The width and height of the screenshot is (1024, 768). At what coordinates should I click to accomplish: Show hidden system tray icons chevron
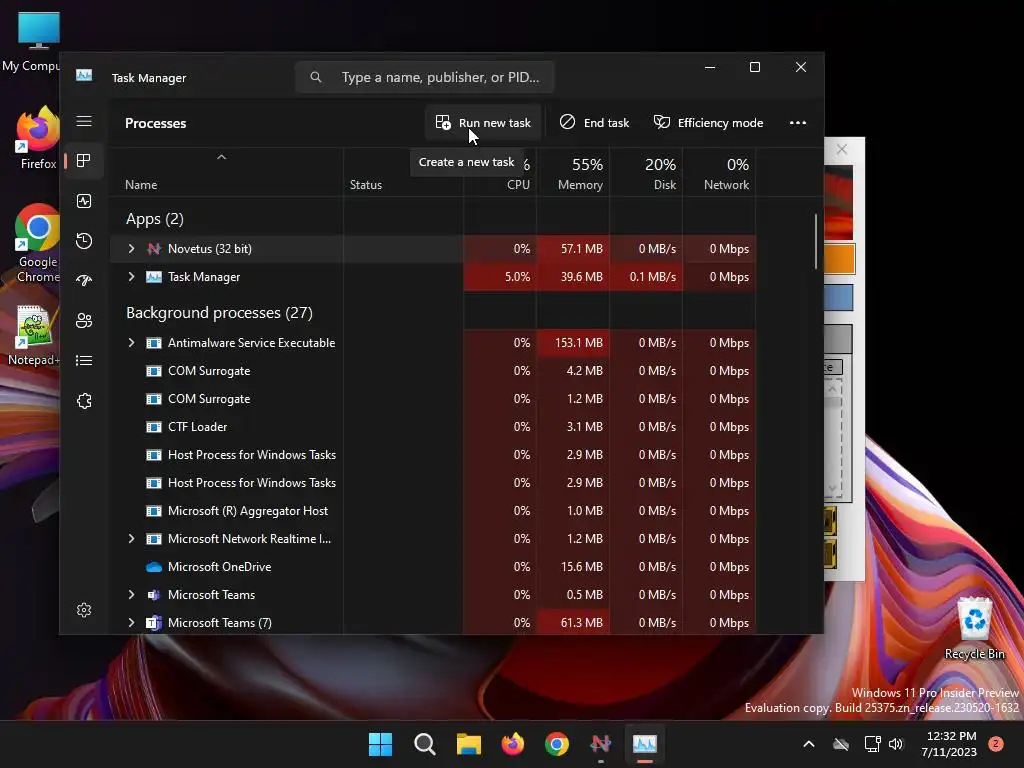click(808, 744)
